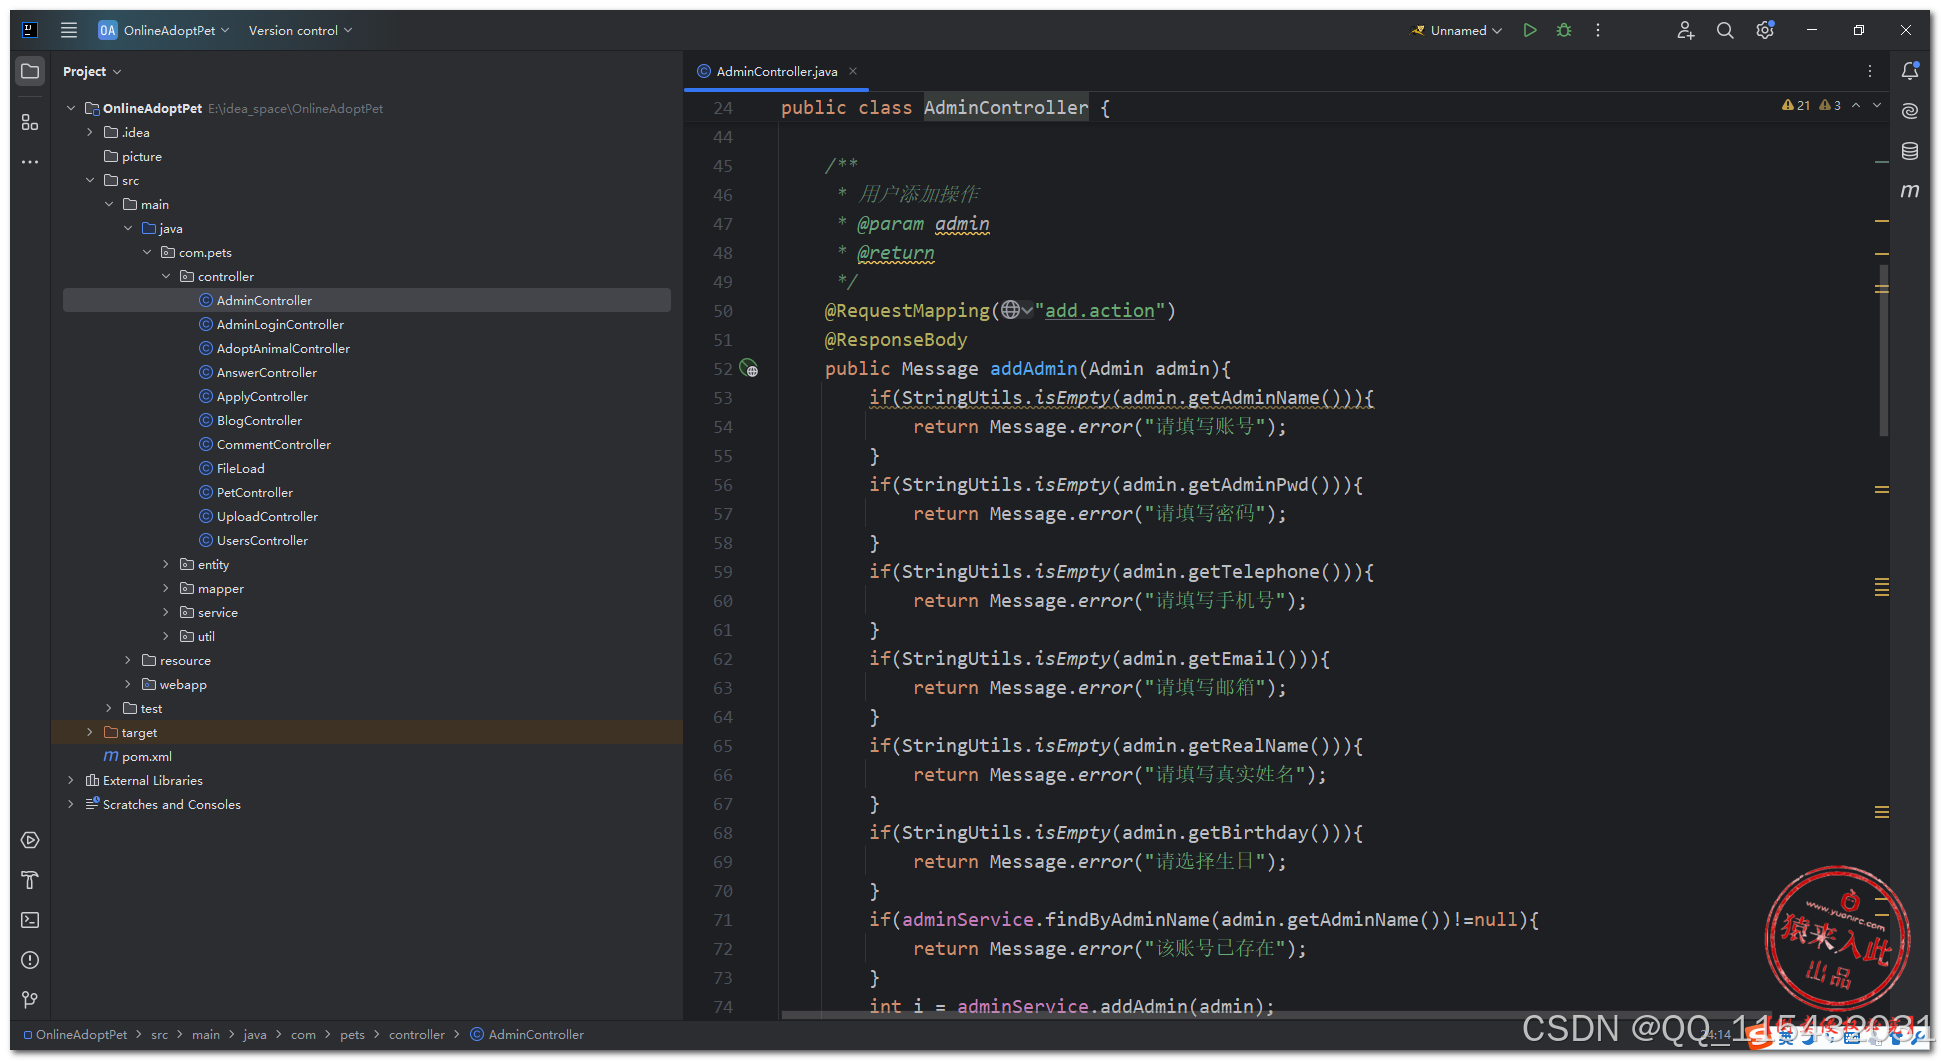
Task: Open OnlineAdoptPet project dropdown
Action: pos(165,30)
